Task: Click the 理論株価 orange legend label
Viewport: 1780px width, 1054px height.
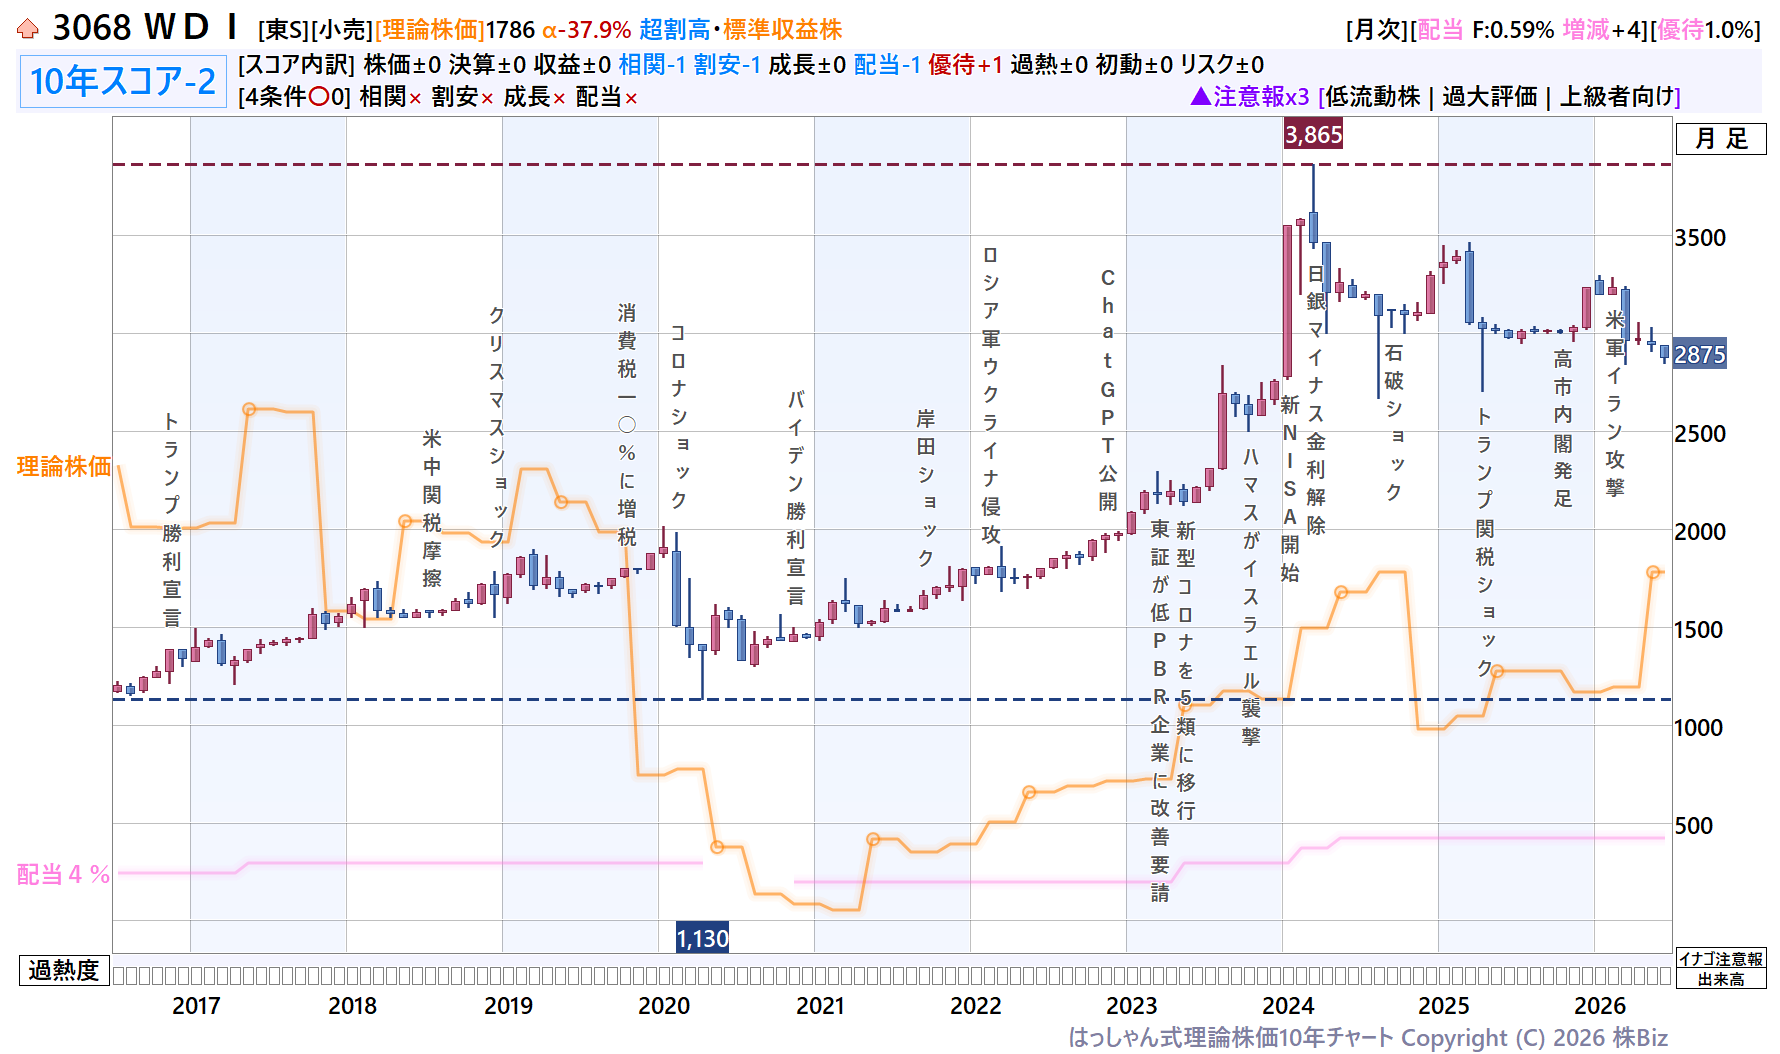Action: [x=64, y=466]
